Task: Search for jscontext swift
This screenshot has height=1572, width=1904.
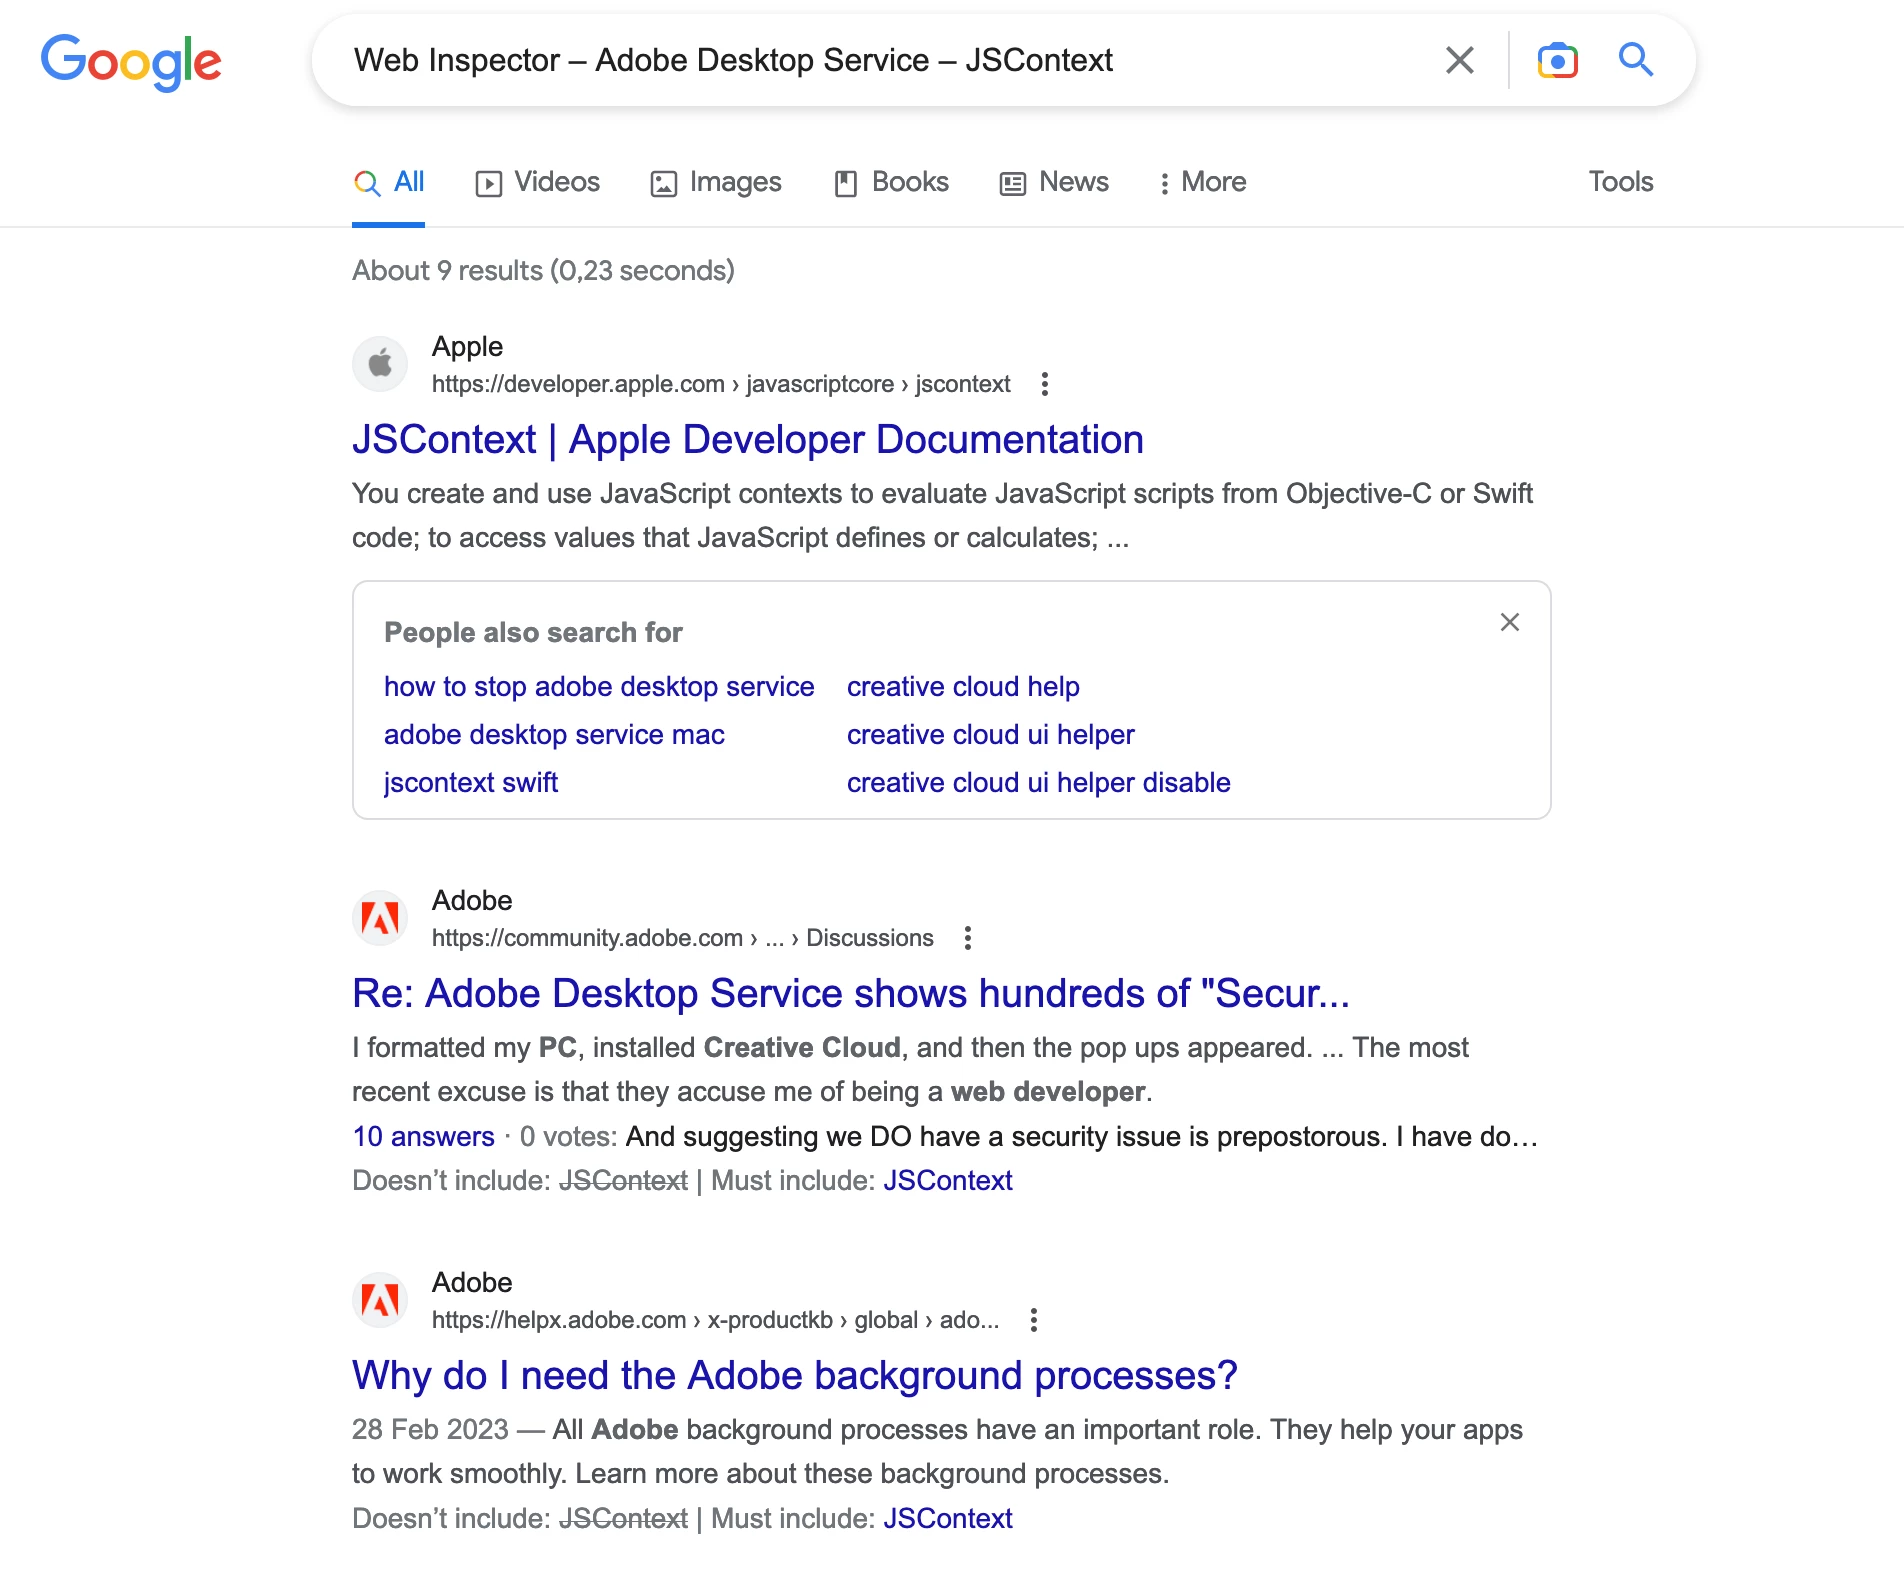Action: (471, 783)
